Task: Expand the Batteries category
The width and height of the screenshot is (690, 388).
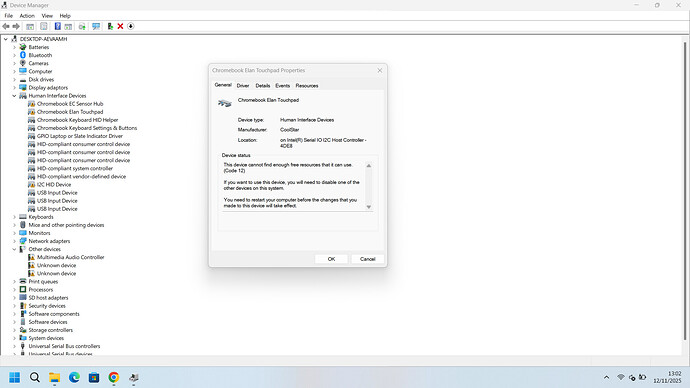Action: (x=14, y=47)
